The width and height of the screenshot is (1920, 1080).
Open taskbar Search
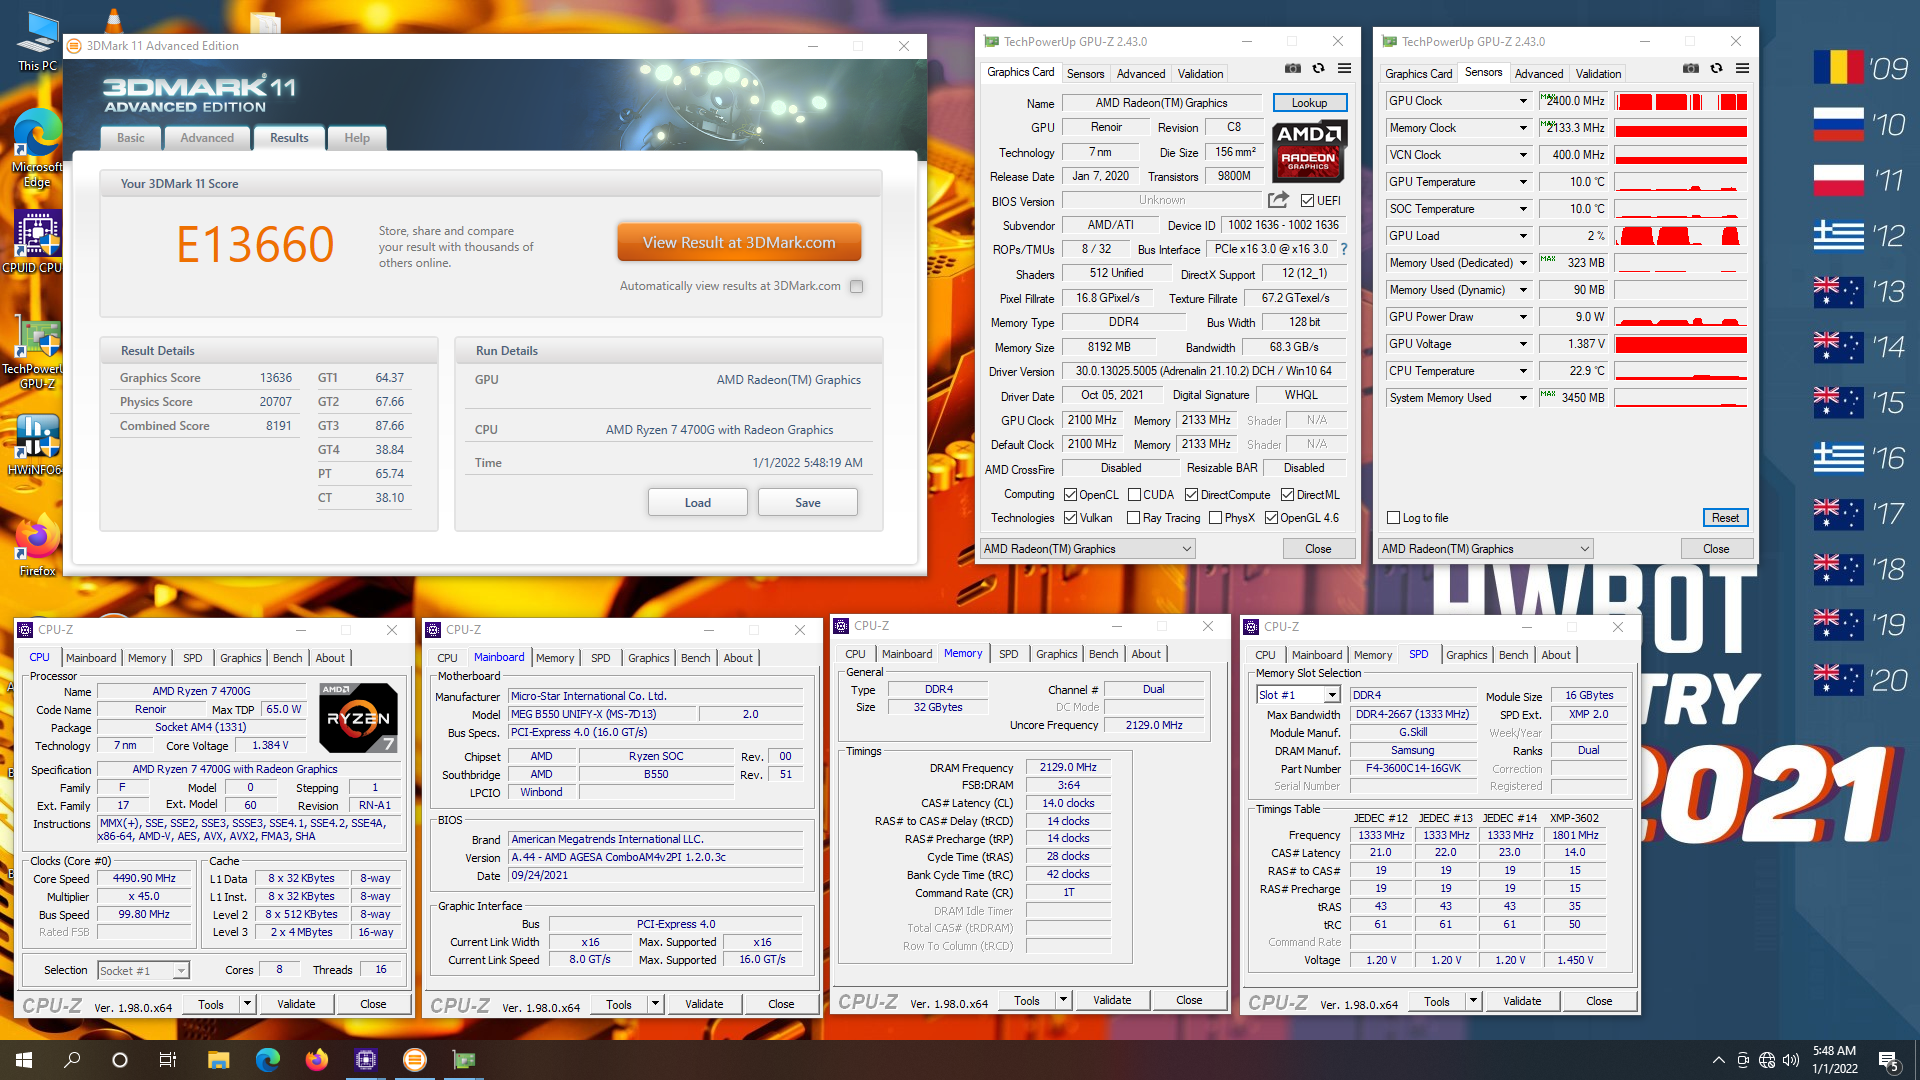(72, 1059)
